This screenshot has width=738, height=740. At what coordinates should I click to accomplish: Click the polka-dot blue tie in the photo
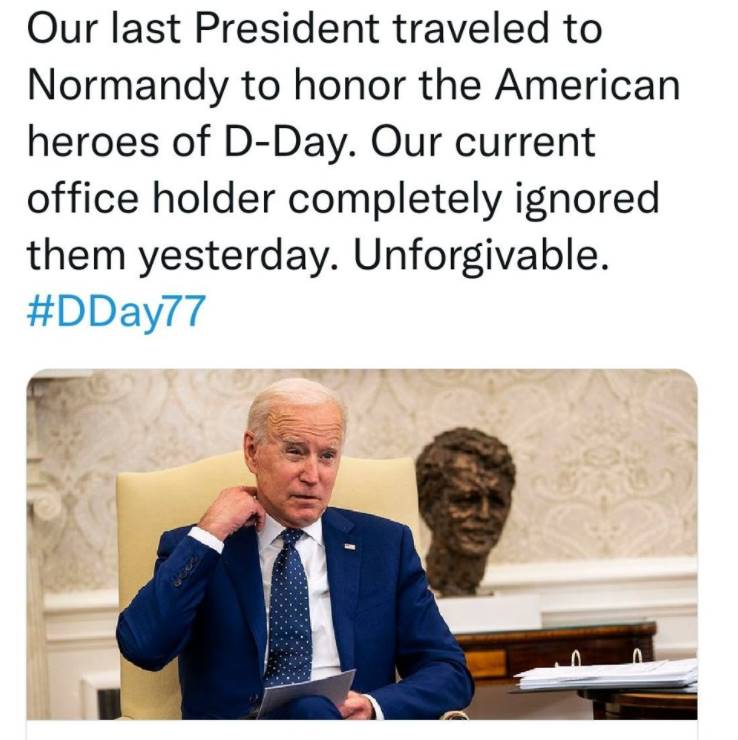[287, 608]
